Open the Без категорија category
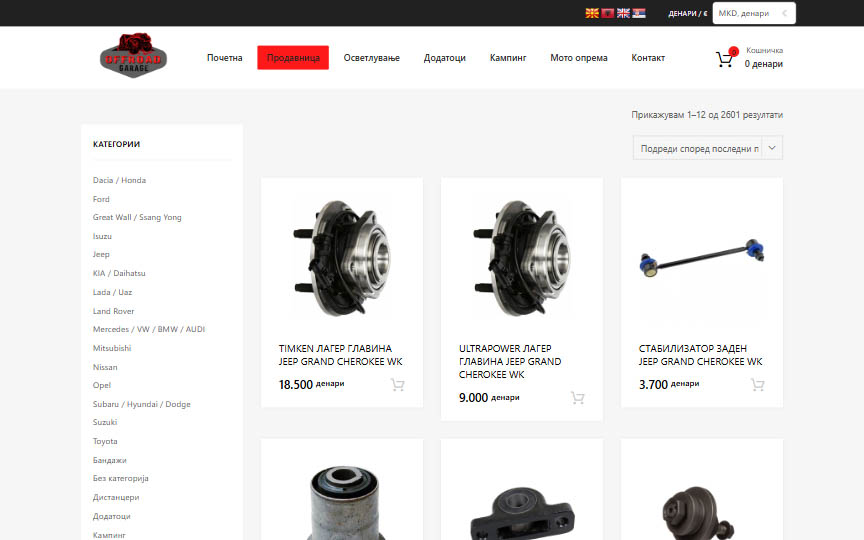Viewport: 864px width, 540px height. coord(121,478)
